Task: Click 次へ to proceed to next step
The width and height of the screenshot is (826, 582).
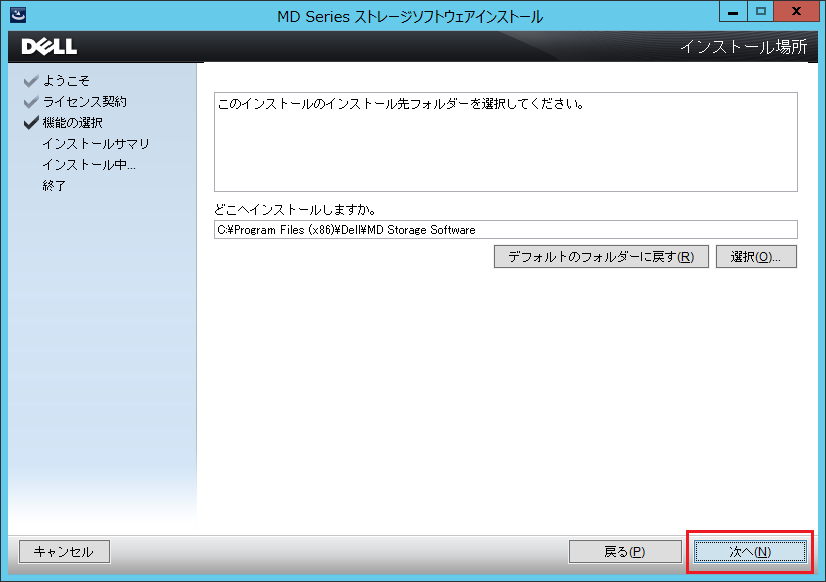Action: [749, 551]
